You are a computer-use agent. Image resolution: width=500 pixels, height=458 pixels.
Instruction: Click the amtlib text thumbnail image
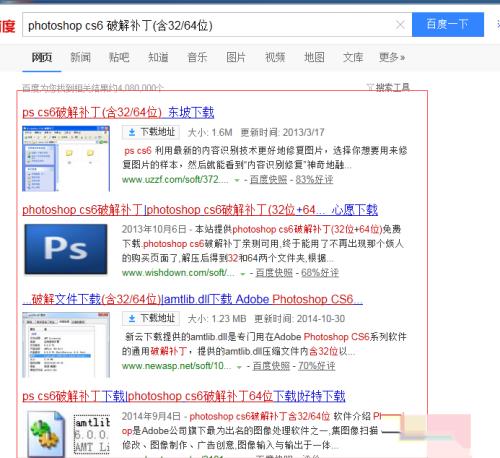click(92, 434)
